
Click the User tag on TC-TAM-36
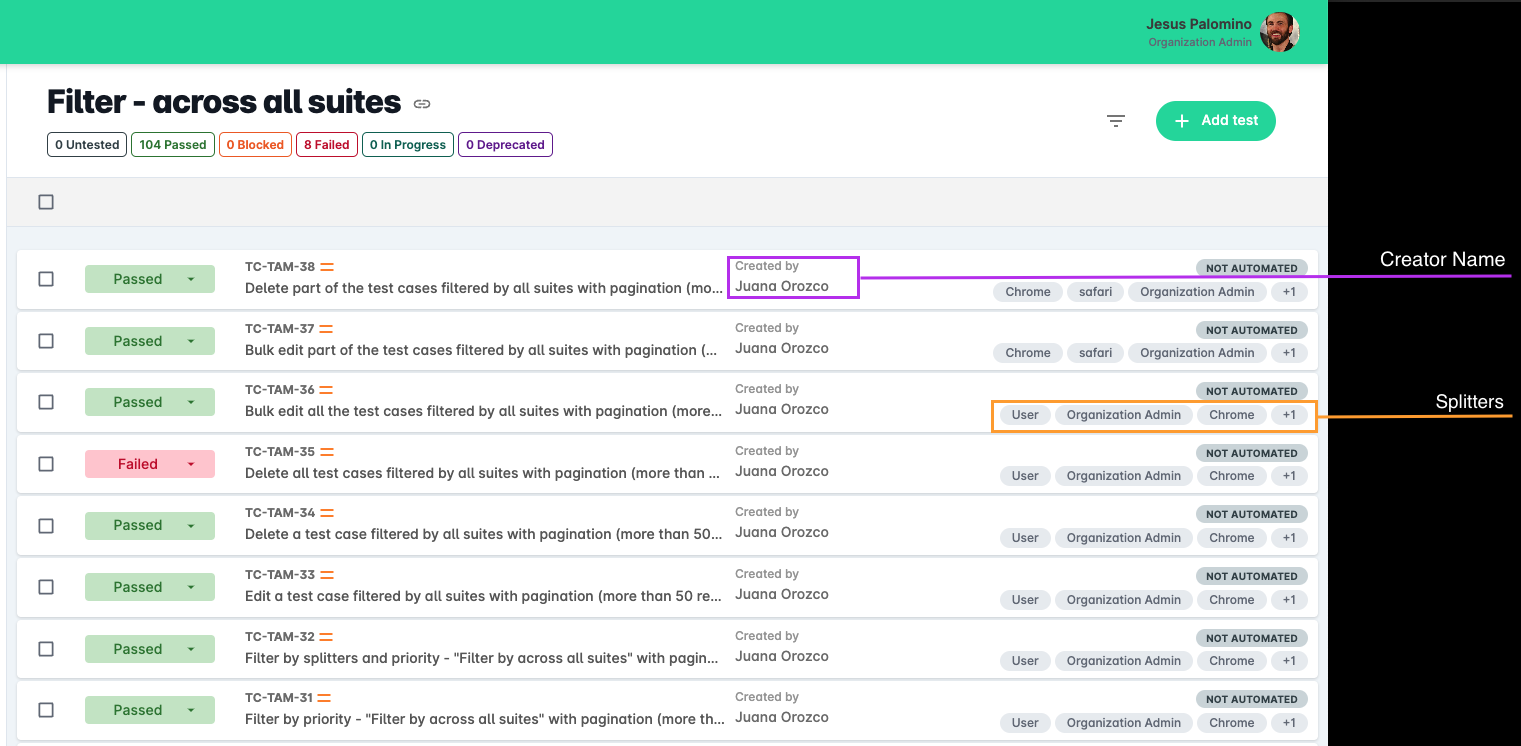point(1025,415)
